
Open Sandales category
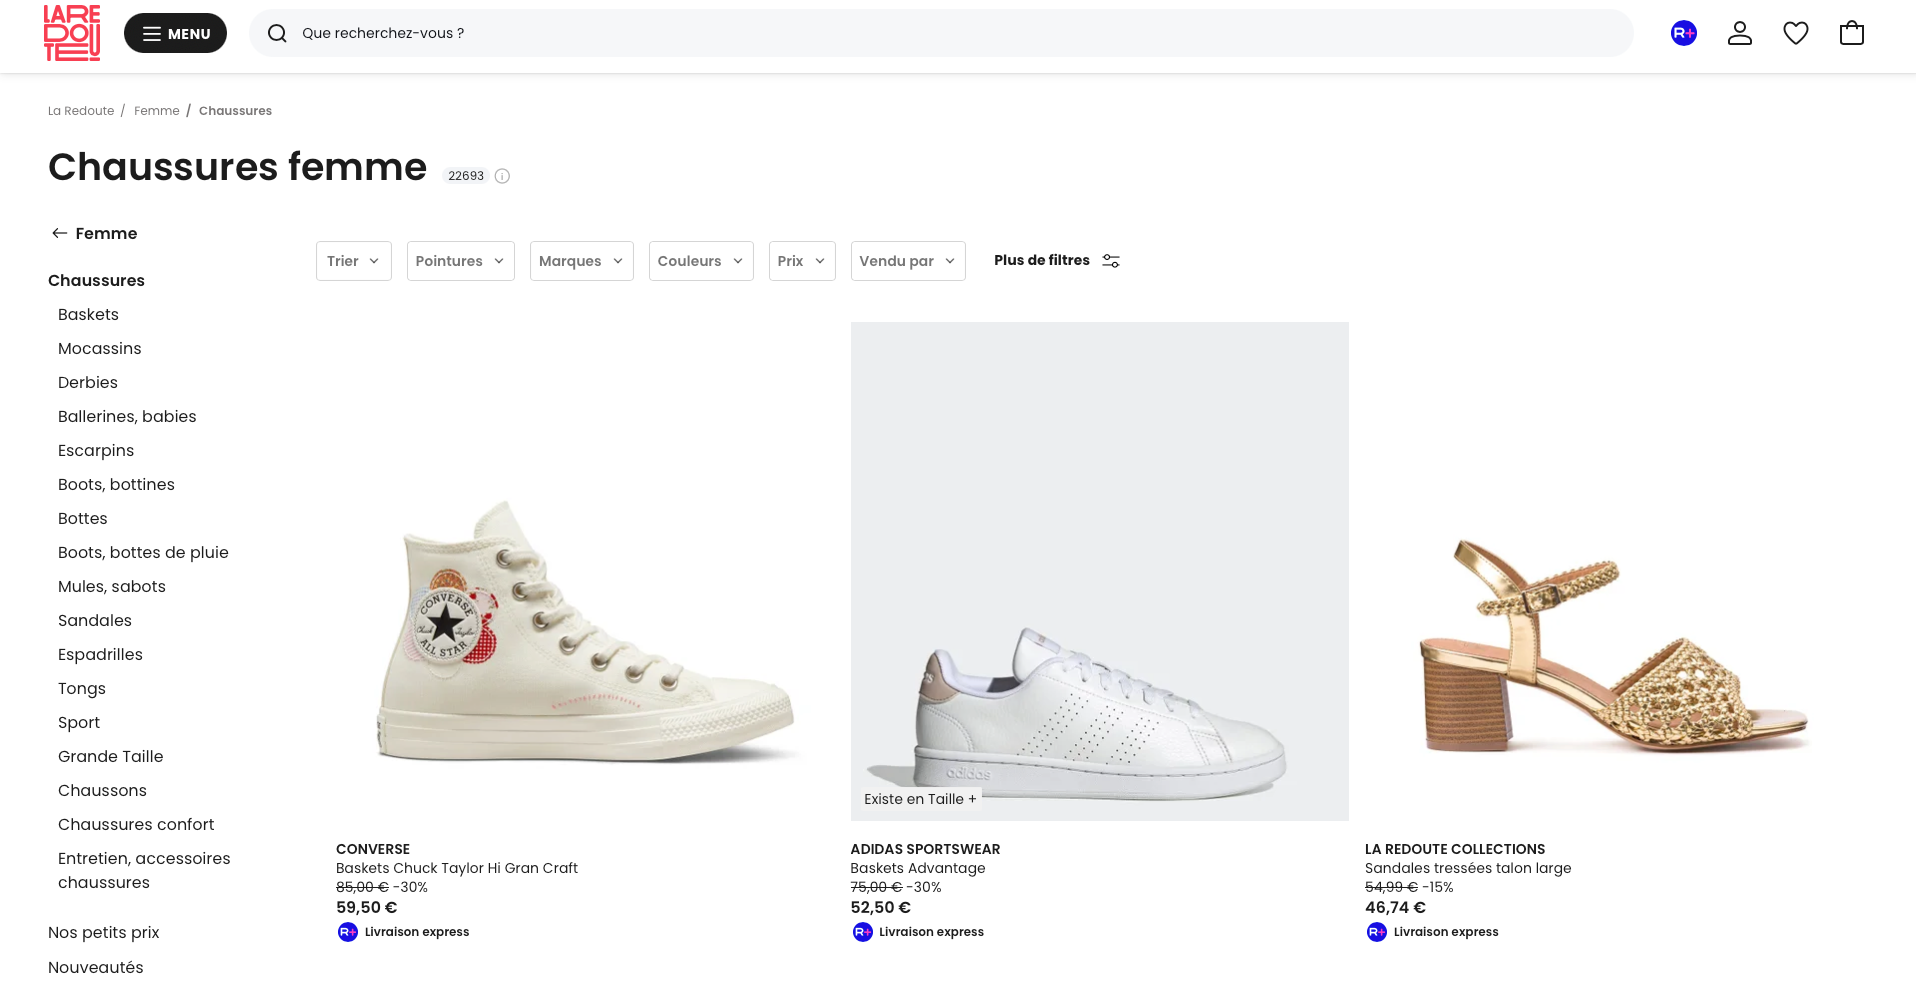[x=95, y=620]
